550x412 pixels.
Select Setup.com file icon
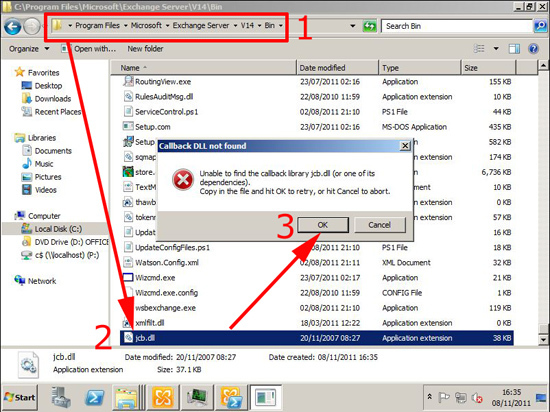point(128,126)
